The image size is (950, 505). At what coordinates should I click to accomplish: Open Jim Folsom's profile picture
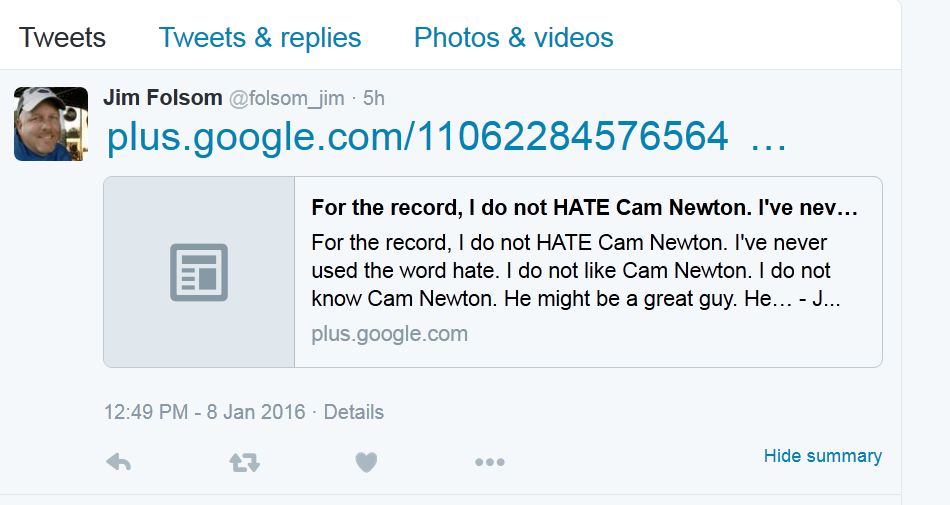(x=51, y=124)
